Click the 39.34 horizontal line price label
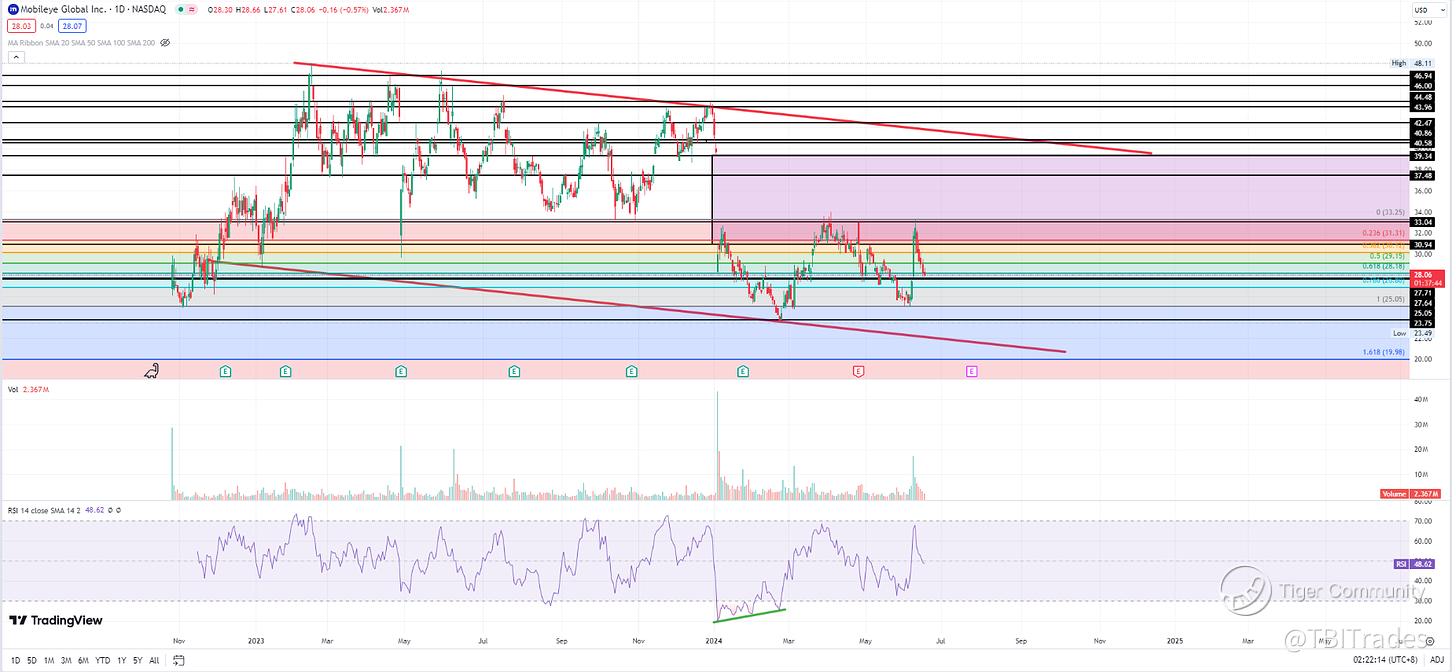This screenshot has width=1456, height=672. (x=1423, y=156)
